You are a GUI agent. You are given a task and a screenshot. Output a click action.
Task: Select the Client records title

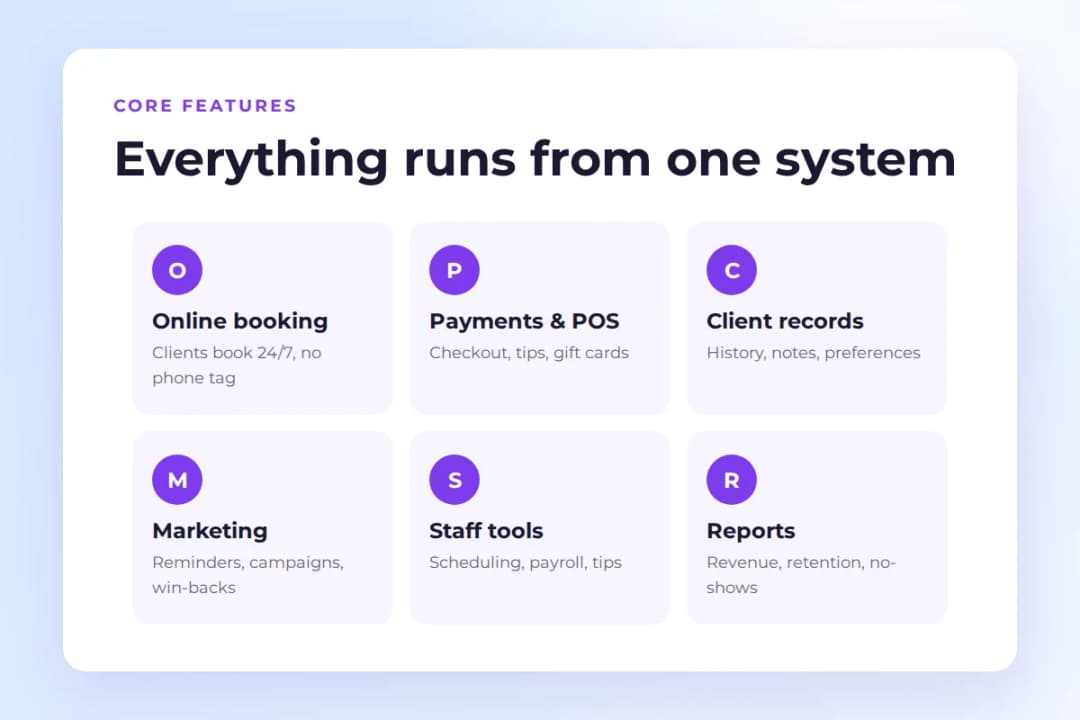click(x=785, y=321)
